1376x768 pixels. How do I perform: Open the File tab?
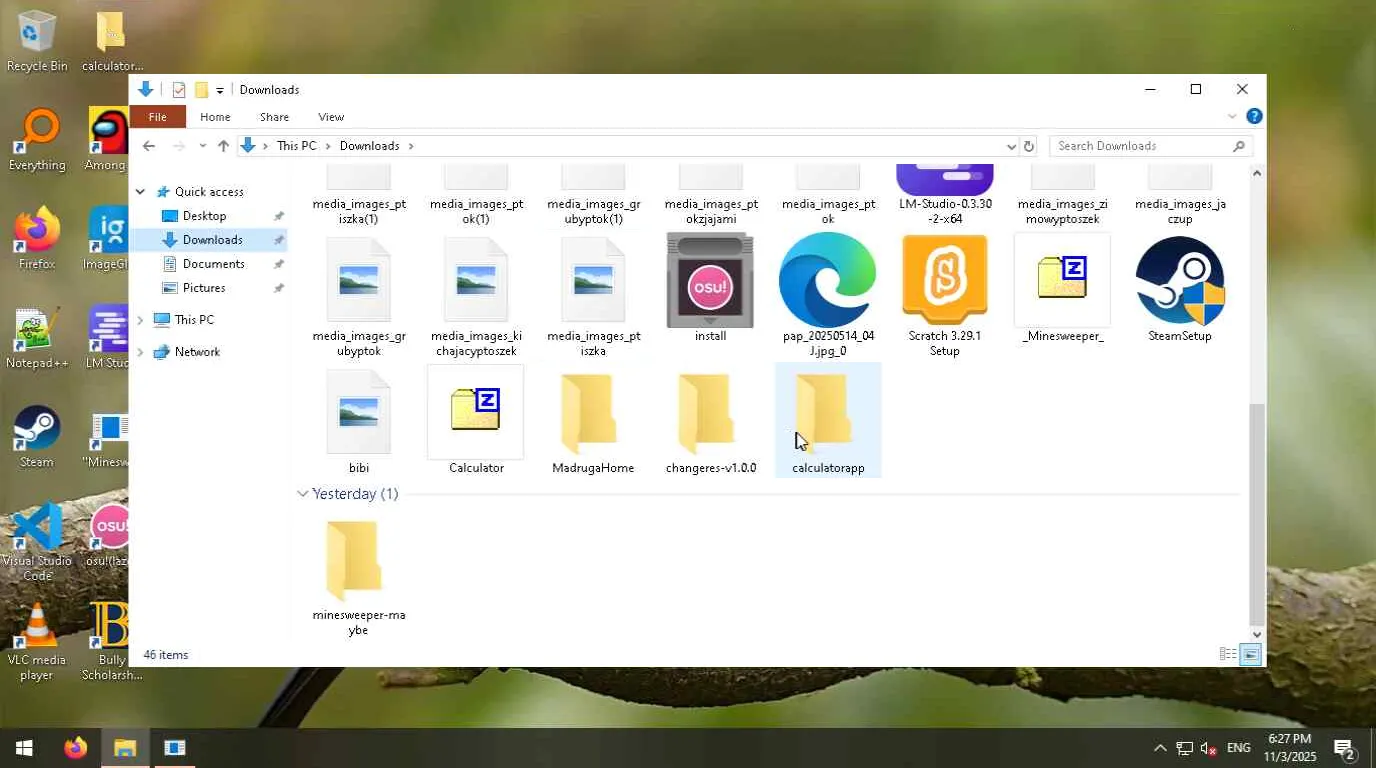click(157, 117)
